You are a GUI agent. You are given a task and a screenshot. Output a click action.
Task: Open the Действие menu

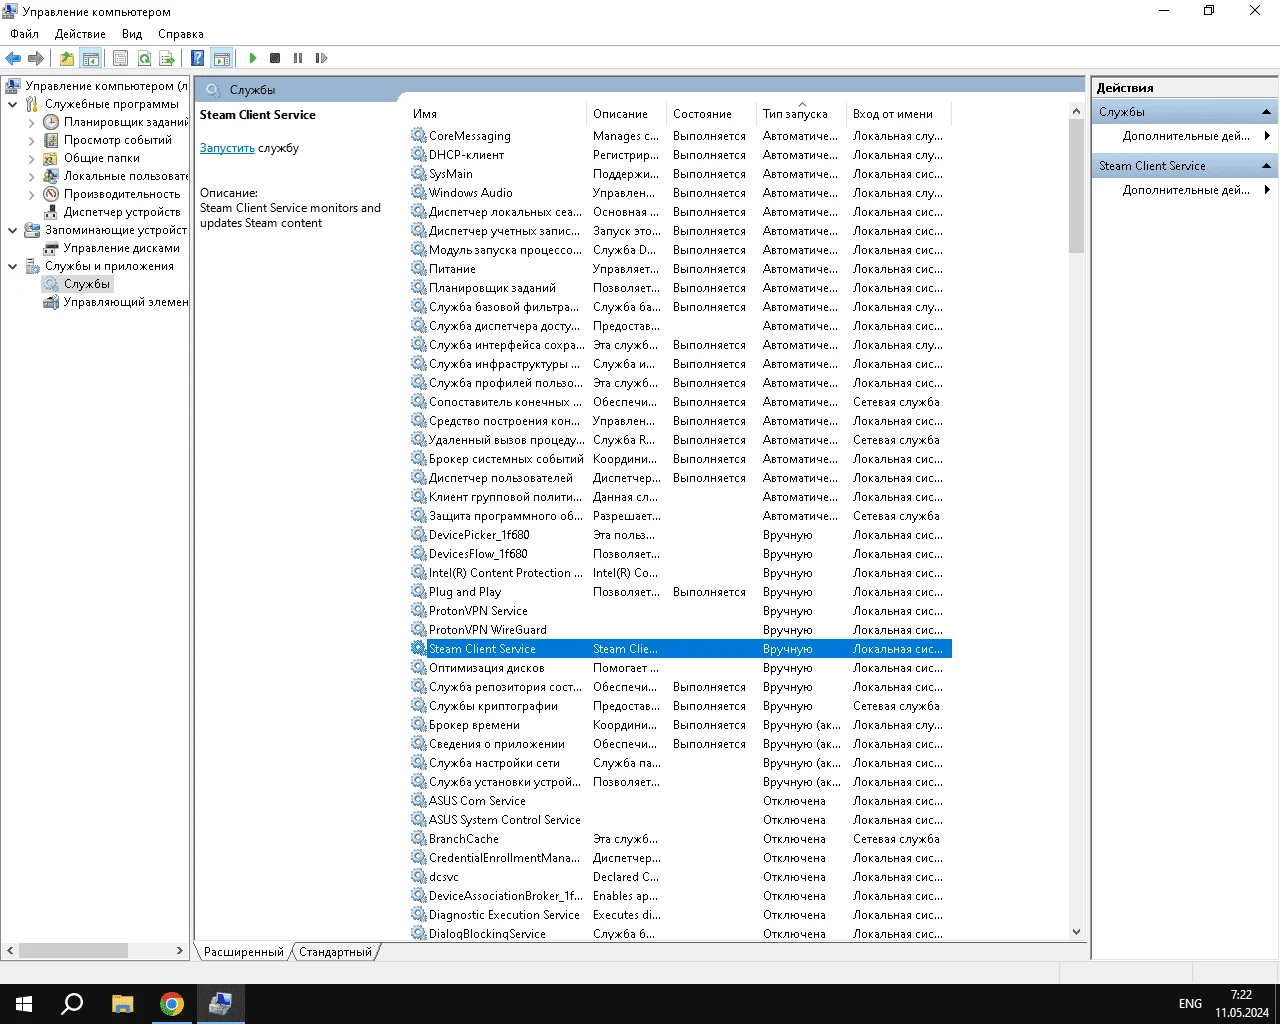click(80, 34)
